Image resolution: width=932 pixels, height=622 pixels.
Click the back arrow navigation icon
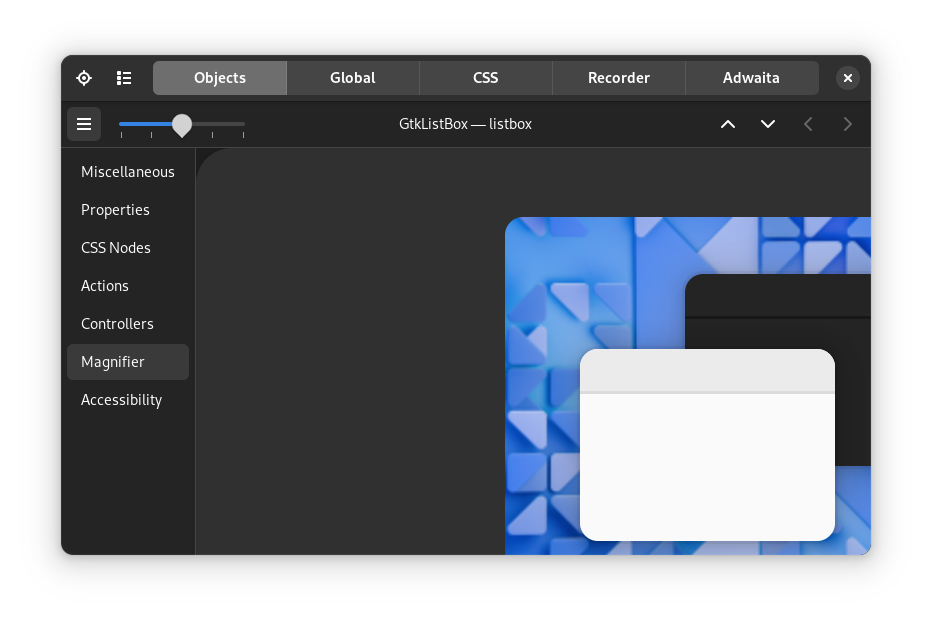tap(808, 124)
